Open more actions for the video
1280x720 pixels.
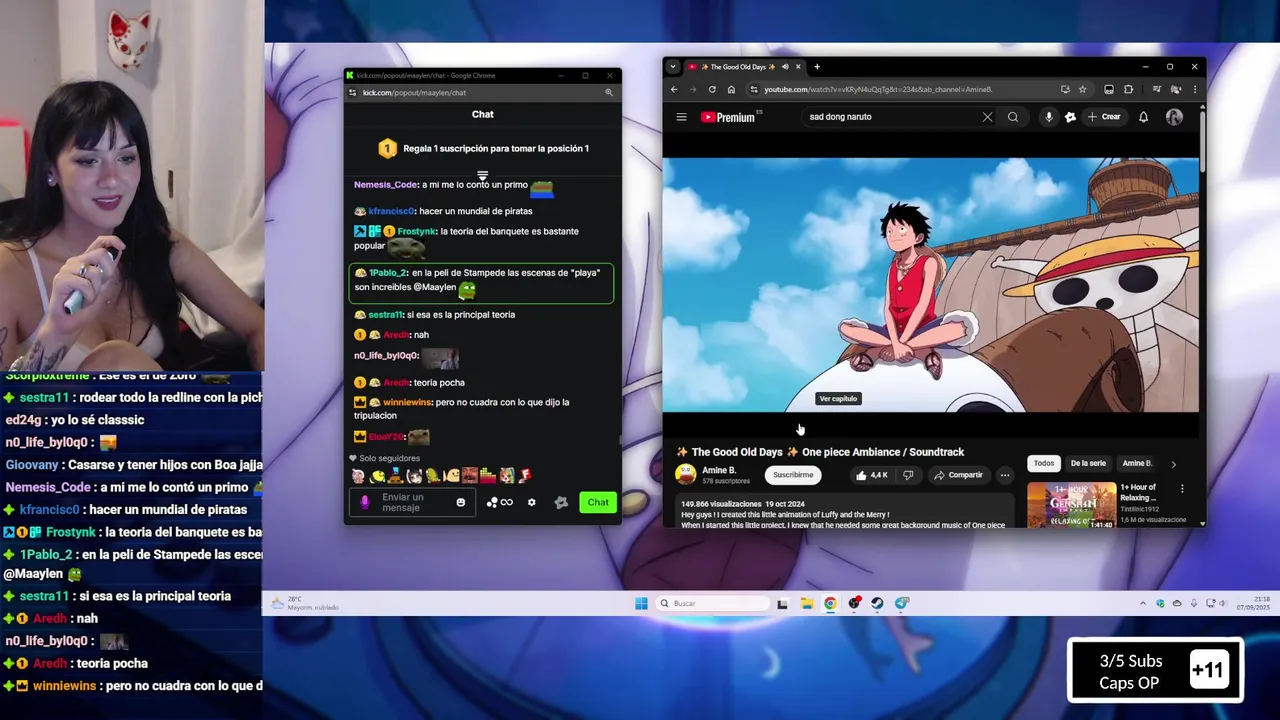(x=1005, y=475)
